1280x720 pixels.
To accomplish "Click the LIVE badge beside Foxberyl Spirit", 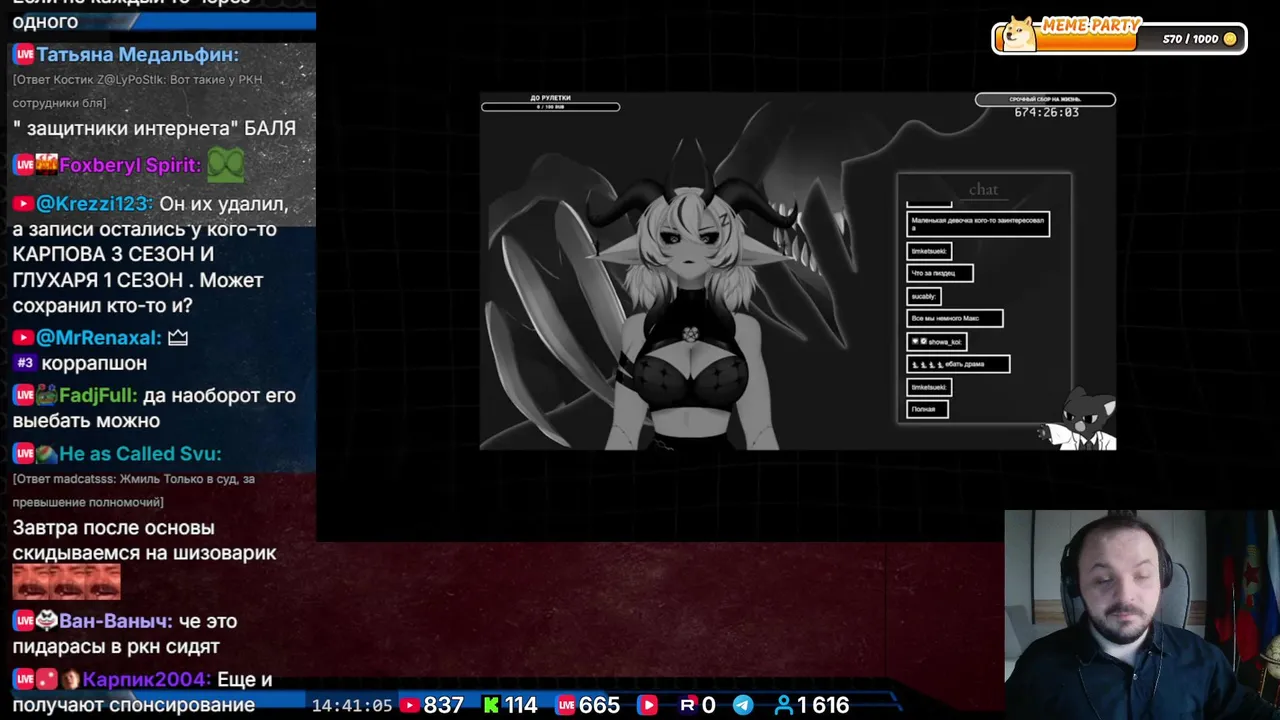I will (x=24, y=165).
